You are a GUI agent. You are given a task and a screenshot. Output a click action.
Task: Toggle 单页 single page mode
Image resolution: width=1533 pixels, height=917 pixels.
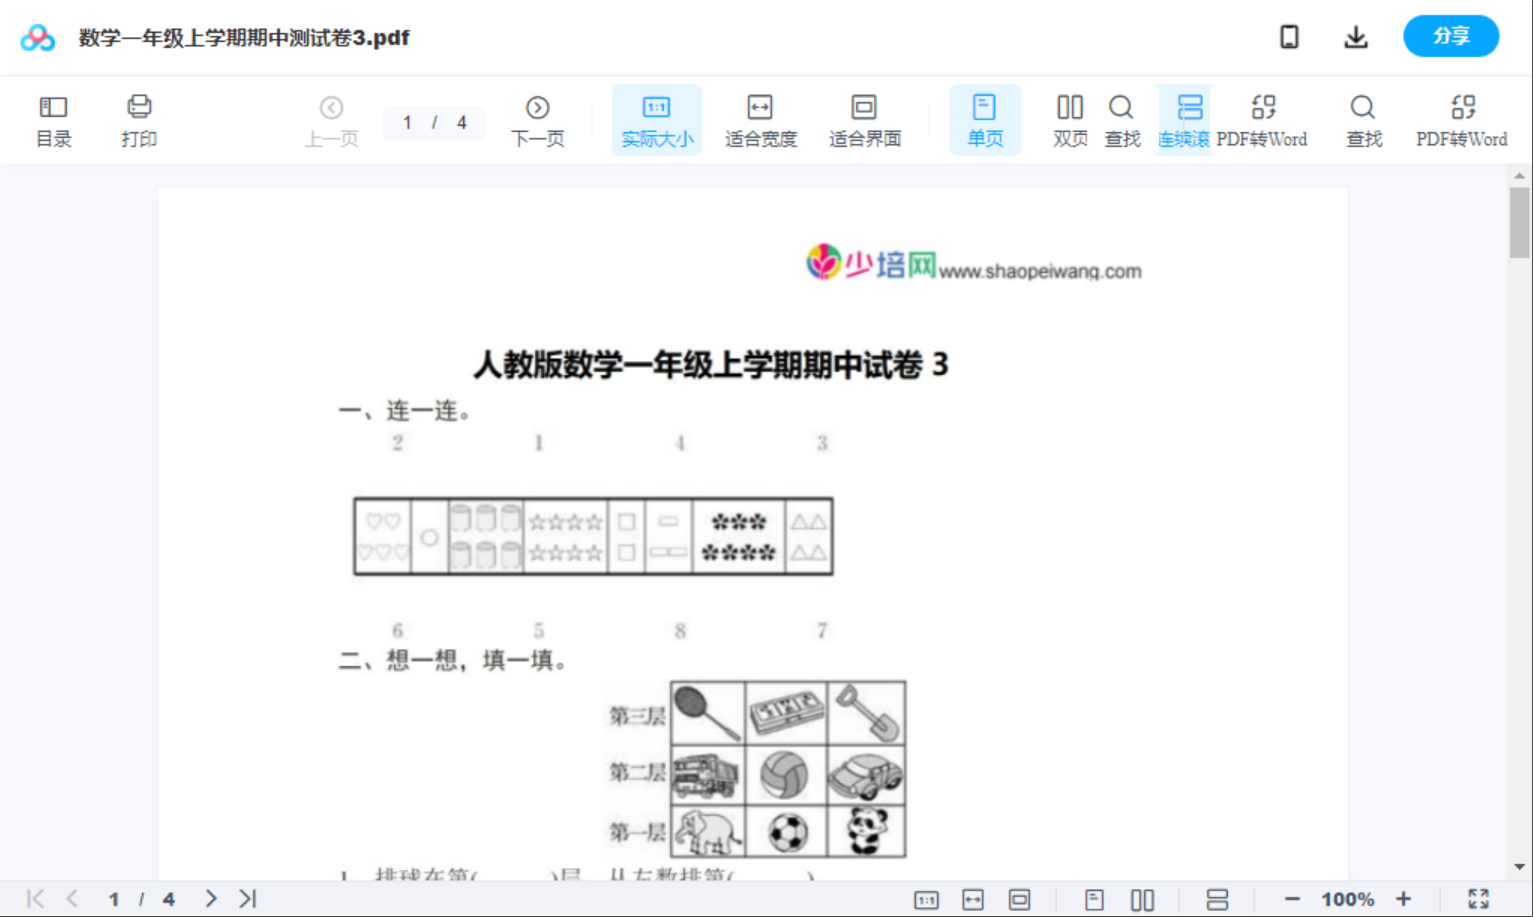click(985, 119)
